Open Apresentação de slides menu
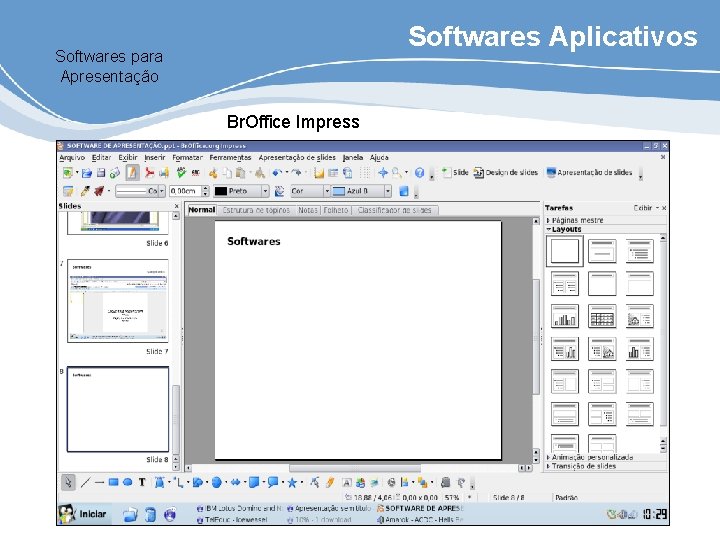720x540 pixels. (297, 158)
